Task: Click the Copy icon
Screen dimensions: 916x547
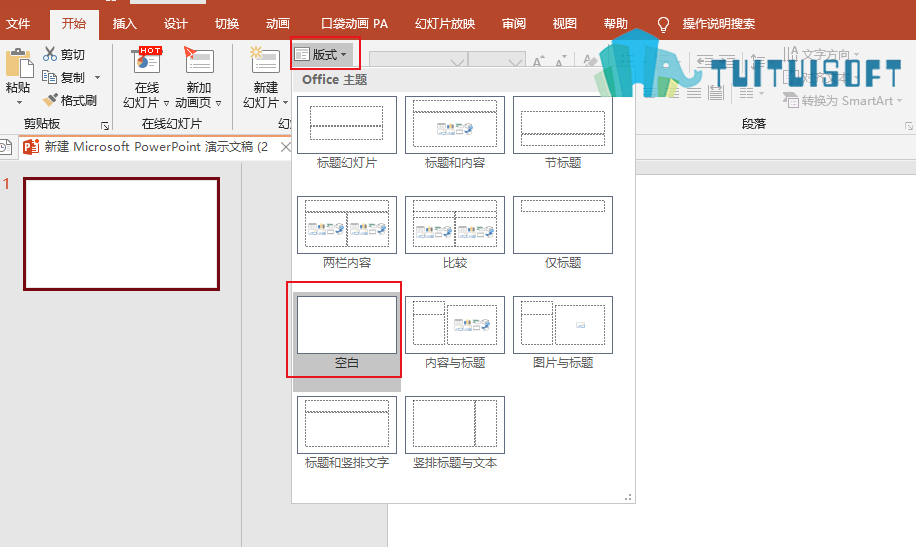Action: [50, 77]
